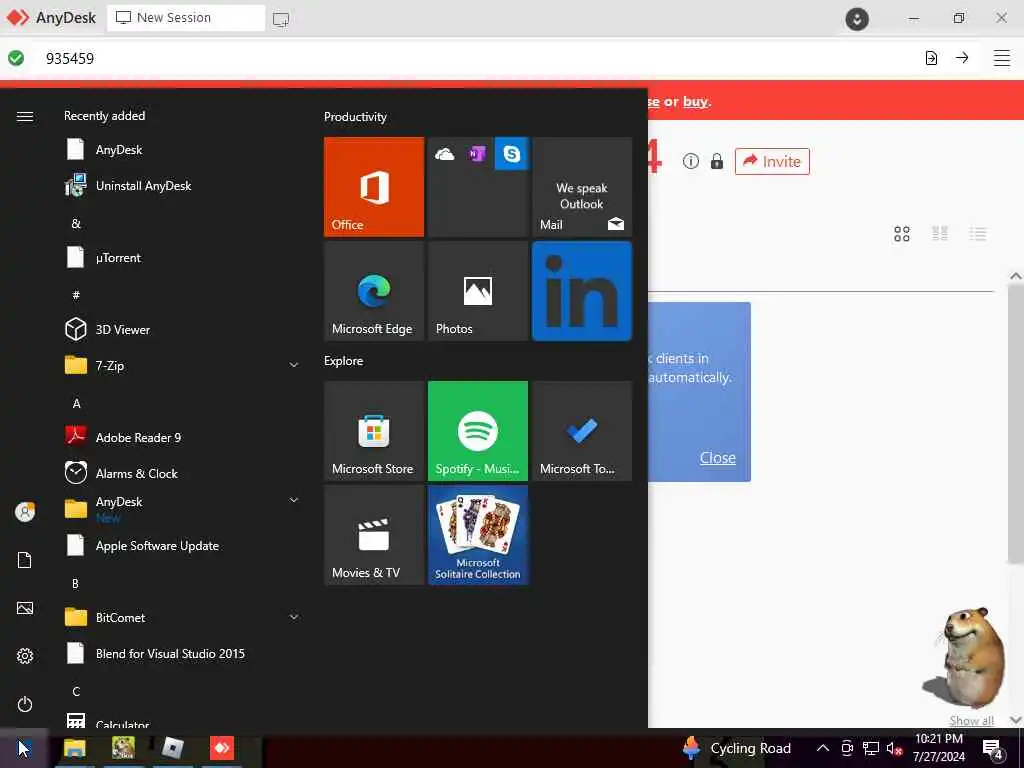The width and height of the screenshot is (1024, 768).
Task: Launch Microsoft Solitaire Collection tile
Action: point(477,535)
